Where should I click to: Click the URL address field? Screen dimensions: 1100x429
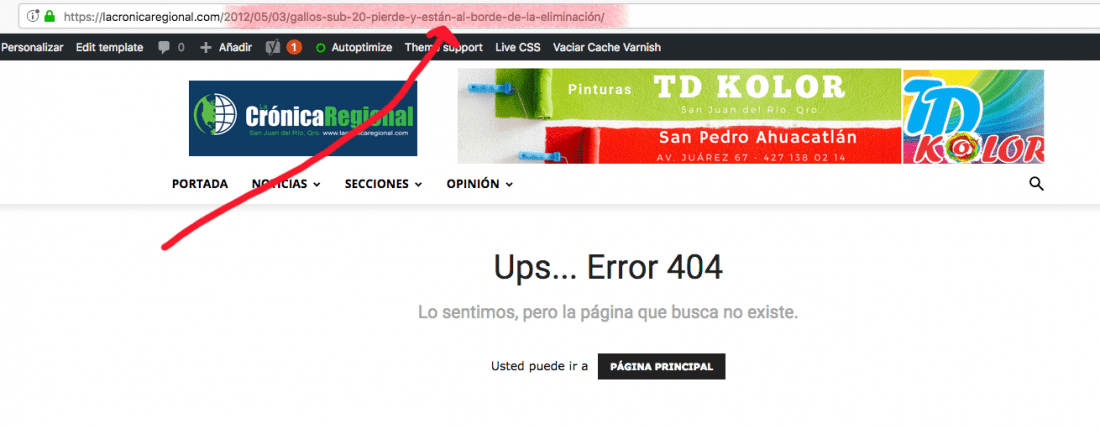(x=558, y=15)
